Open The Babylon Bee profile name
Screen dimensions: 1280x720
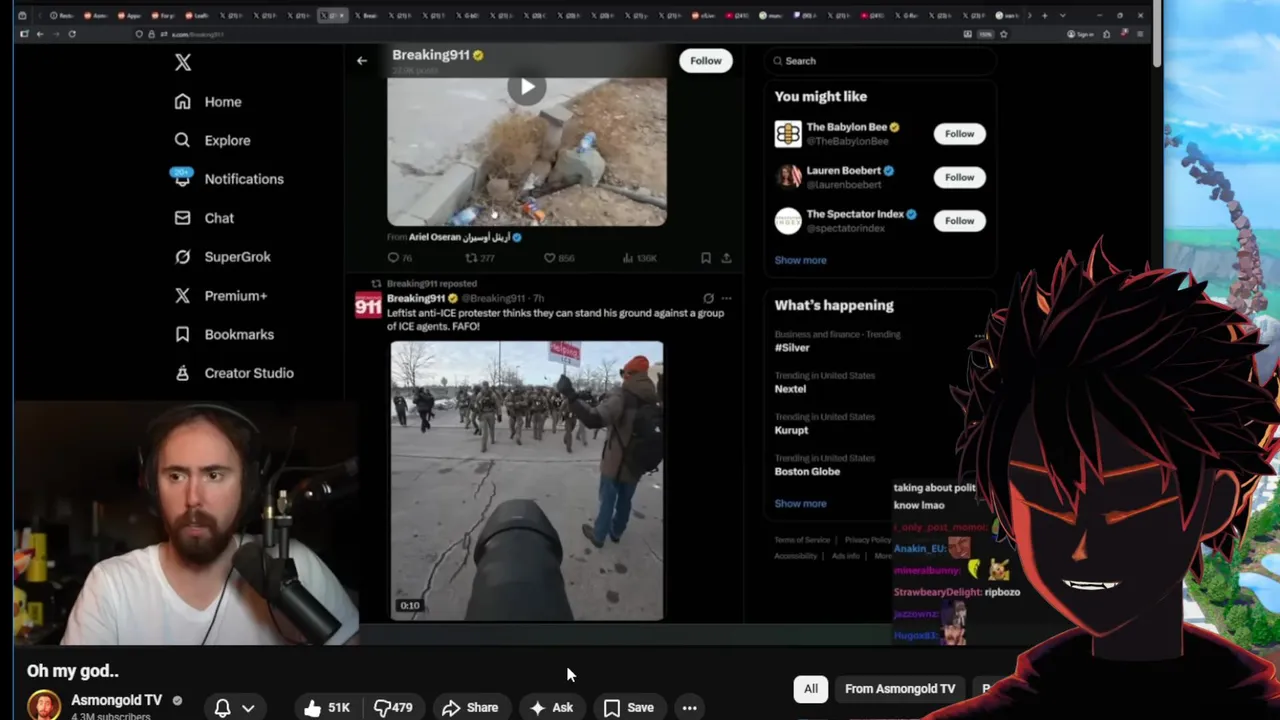point(847,127)
